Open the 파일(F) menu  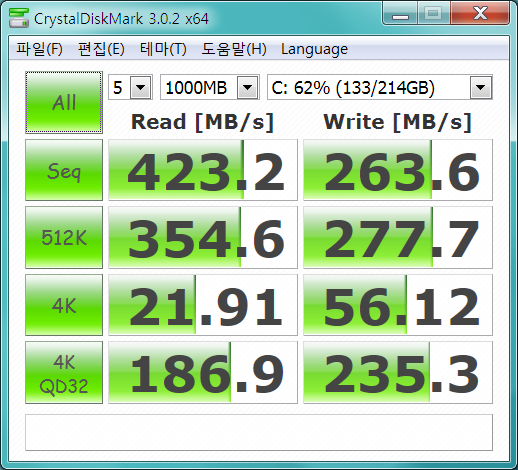pyautogui.click(x=39, y=49)
